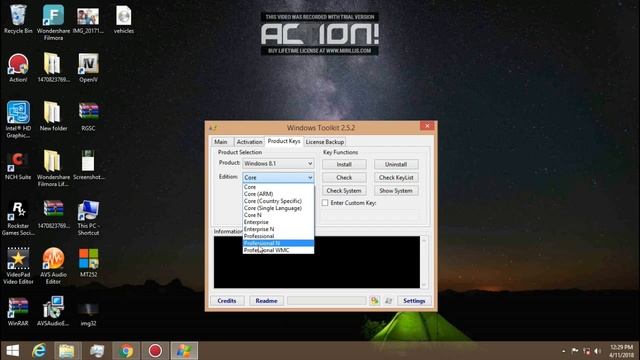
Task: Close the Windows Toolkit window
Action: click(427, 126)
